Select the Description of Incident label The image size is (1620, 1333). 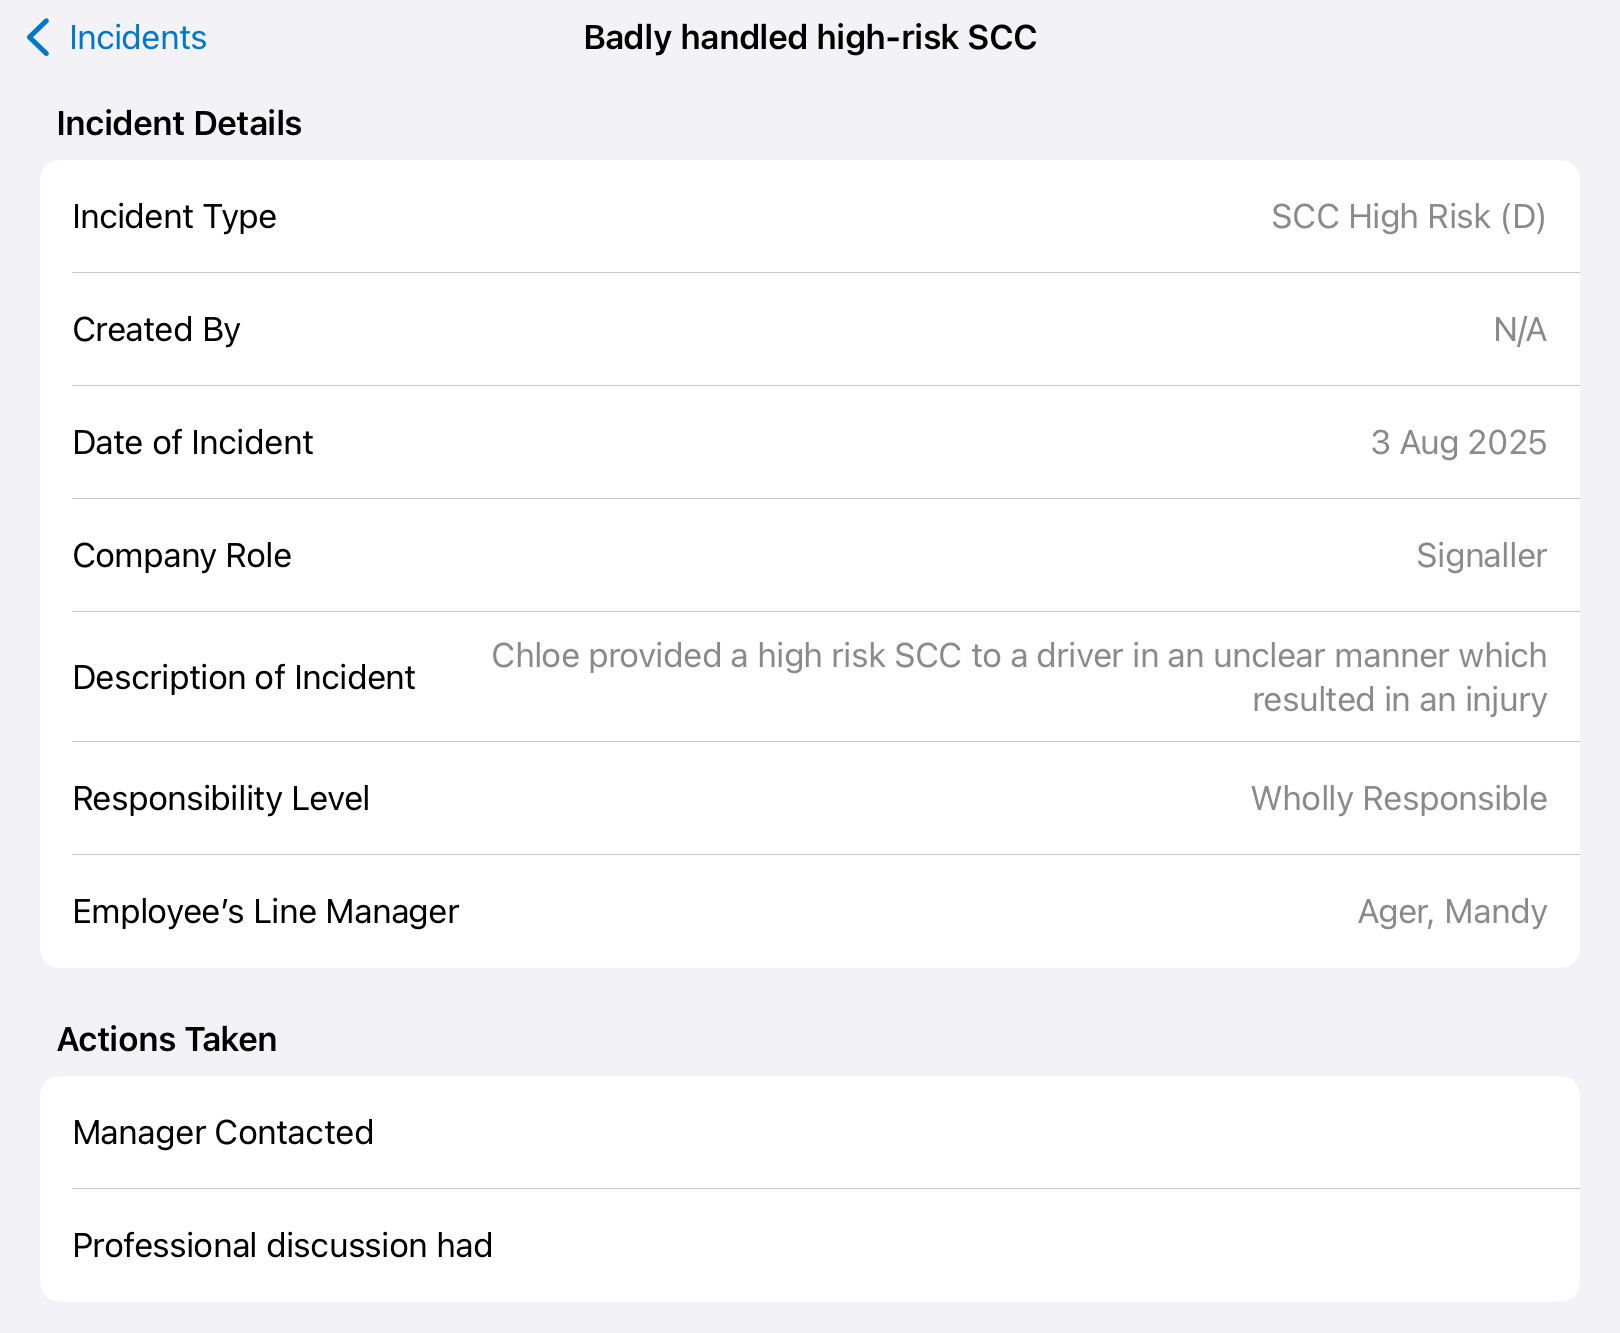pos(244,677)
